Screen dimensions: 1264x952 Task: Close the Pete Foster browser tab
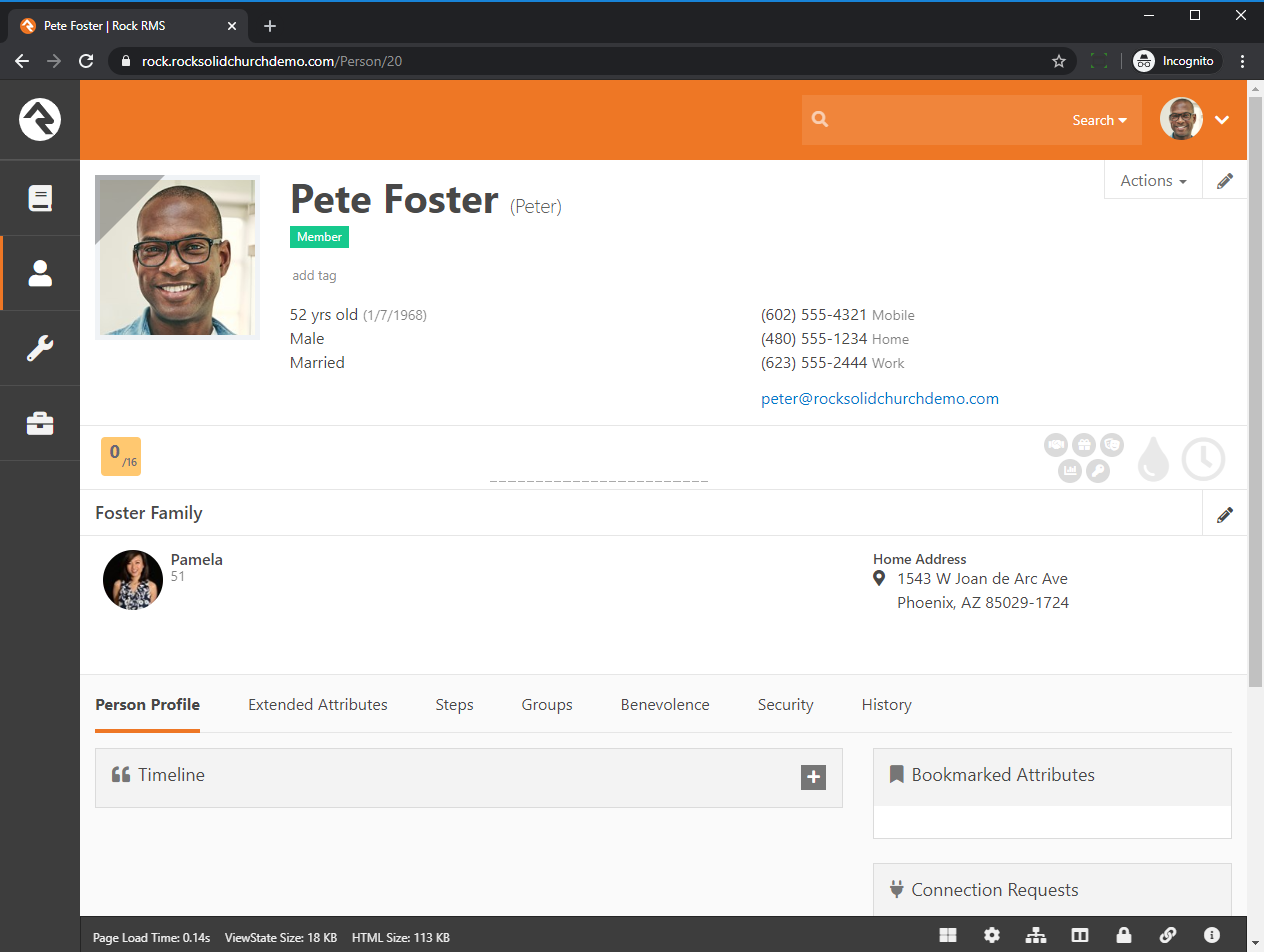[x=231, y=26]
